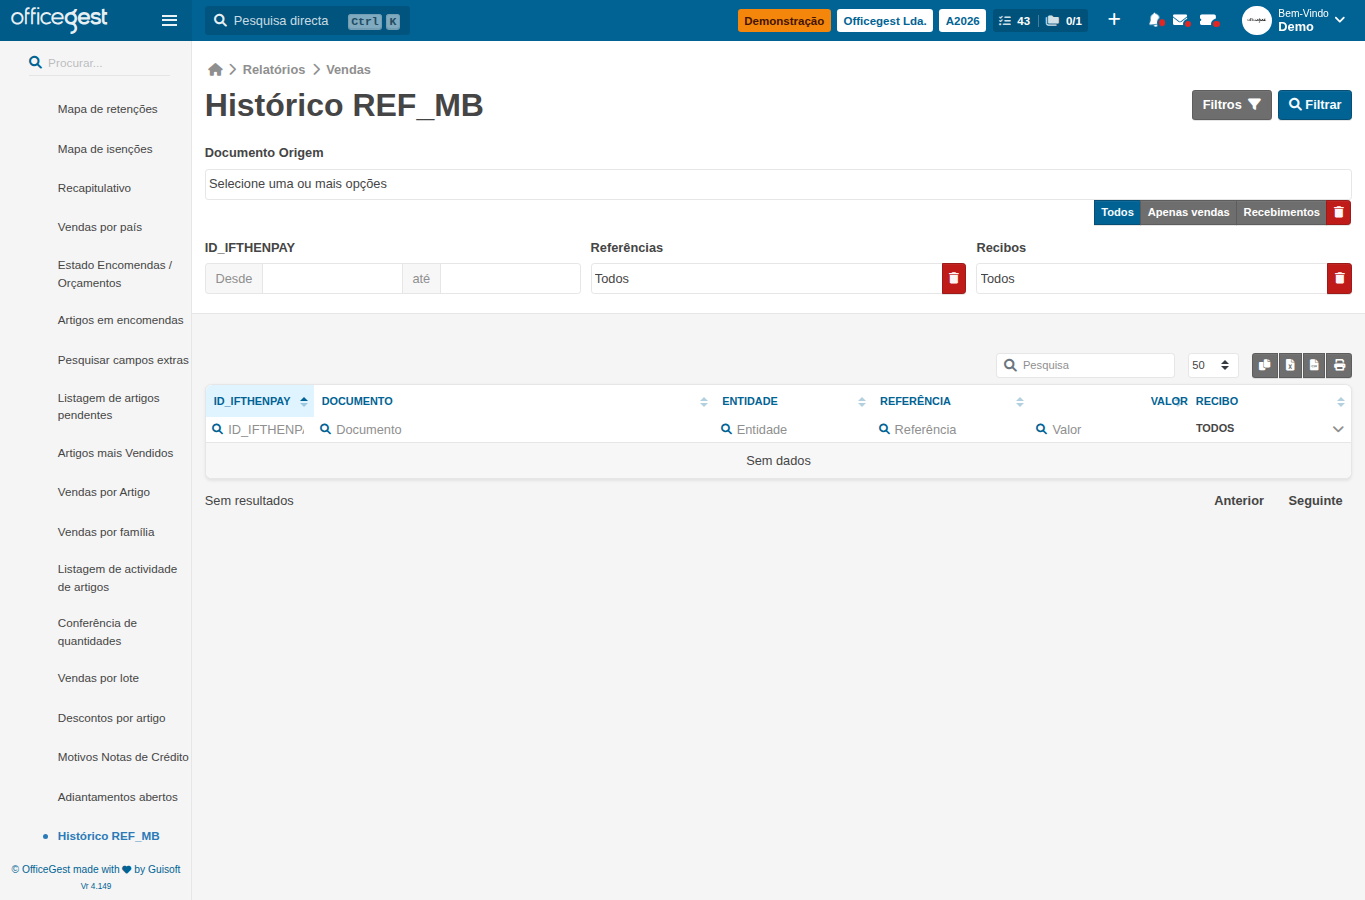Focus the table Pesquisa search field
Screen dimensions: 1365x900
[1085, 365]
